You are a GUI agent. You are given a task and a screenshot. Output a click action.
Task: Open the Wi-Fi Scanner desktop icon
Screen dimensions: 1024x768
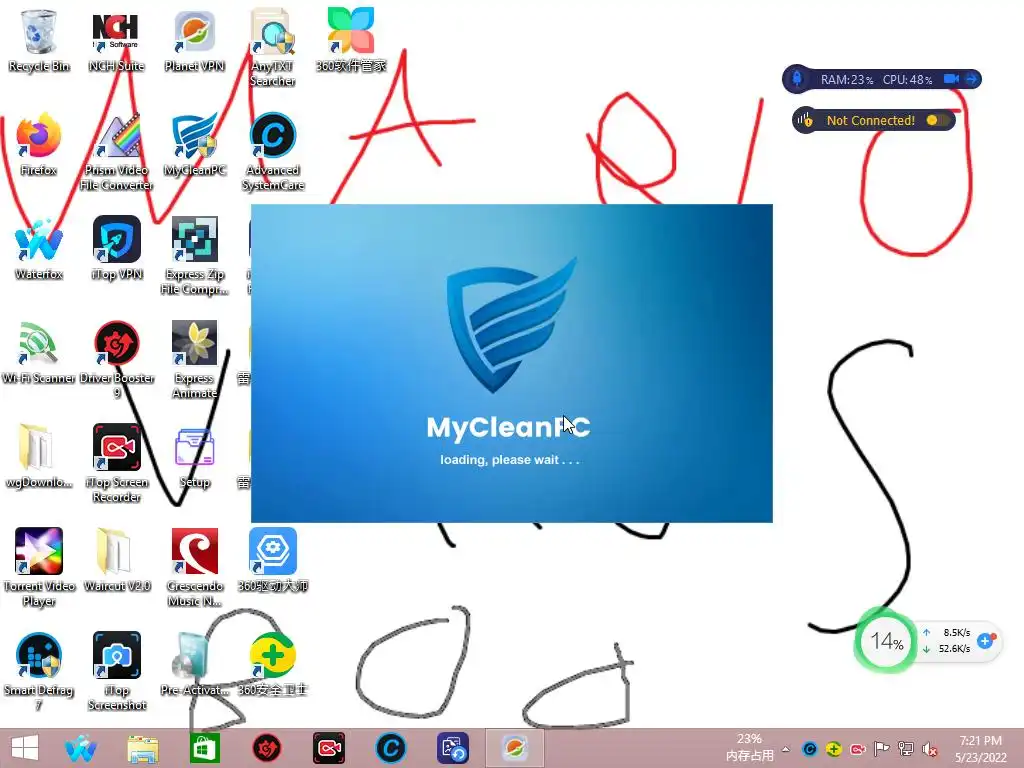click(x=39, y=353)
